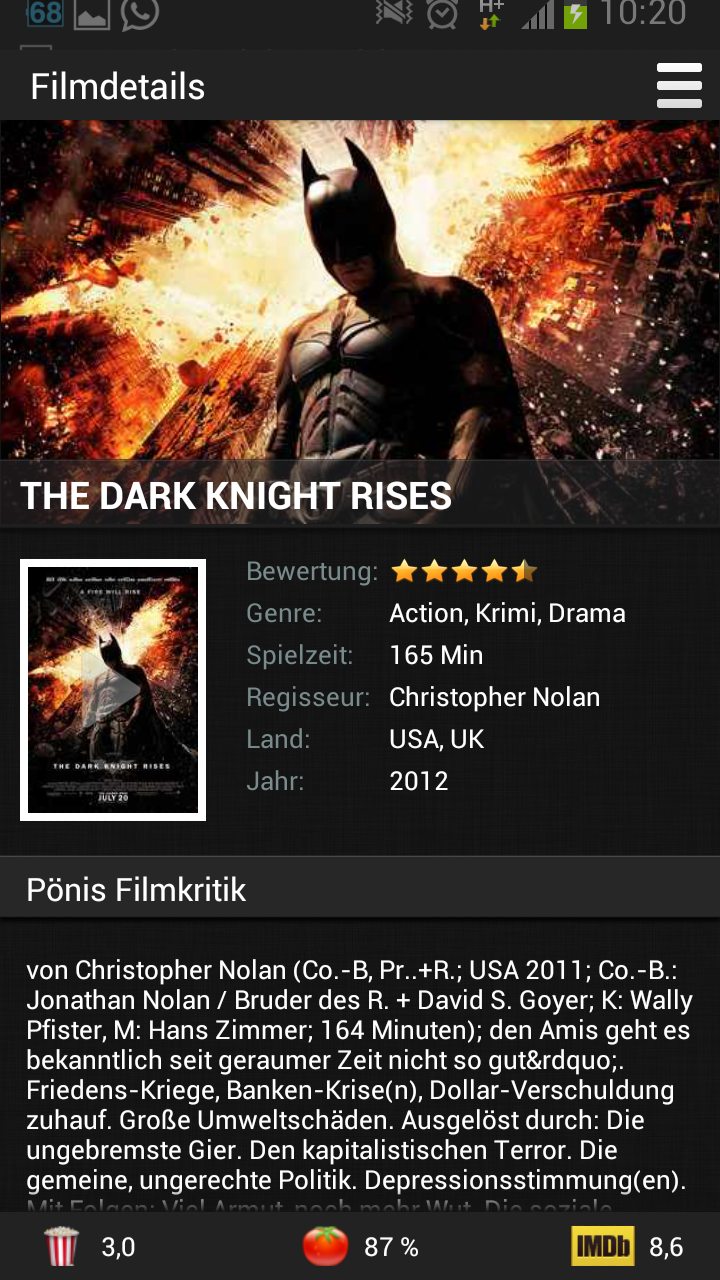Tap the Batman banner image

coord(360,290)
